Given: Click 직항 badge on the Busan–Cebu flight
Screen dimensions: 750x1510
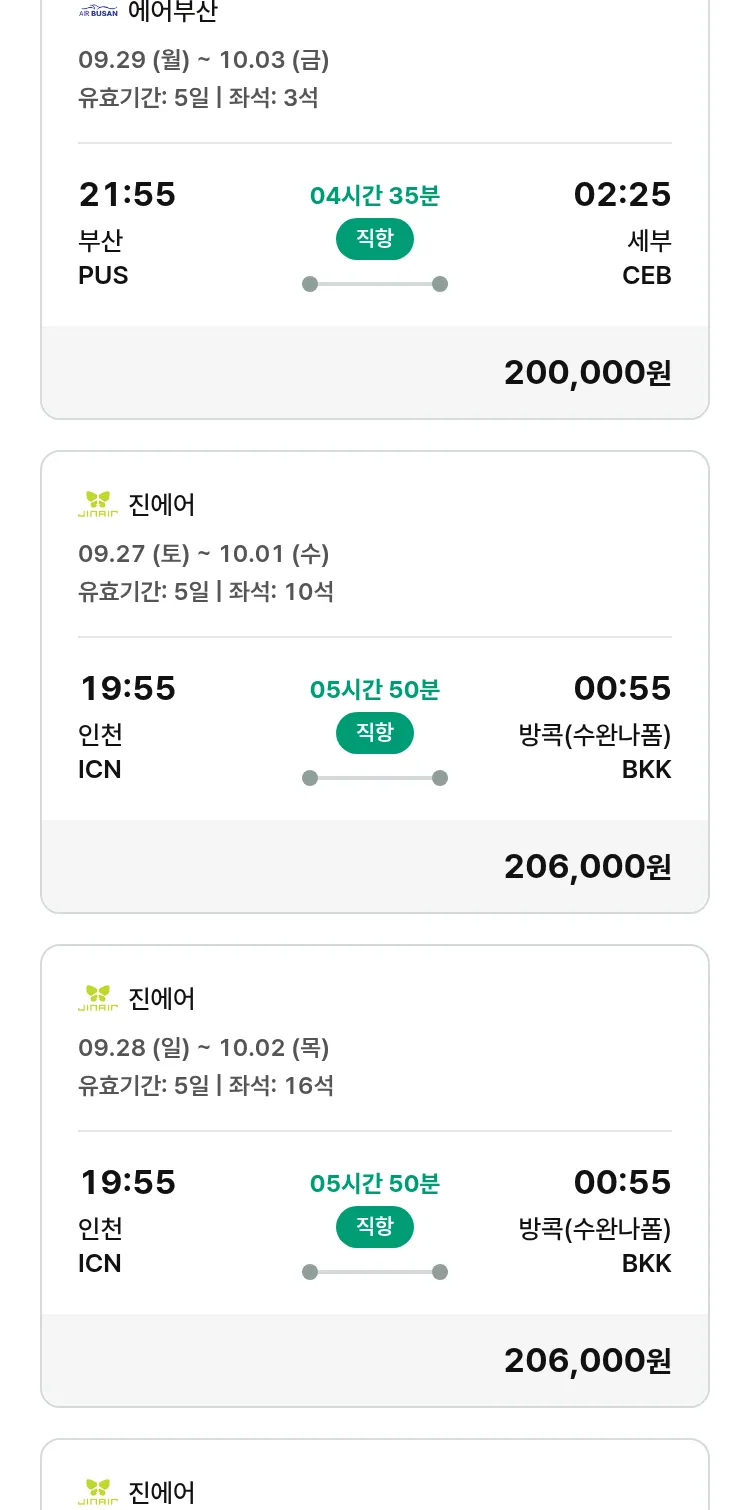Looking at the screenshot, I should coord(375,239).
